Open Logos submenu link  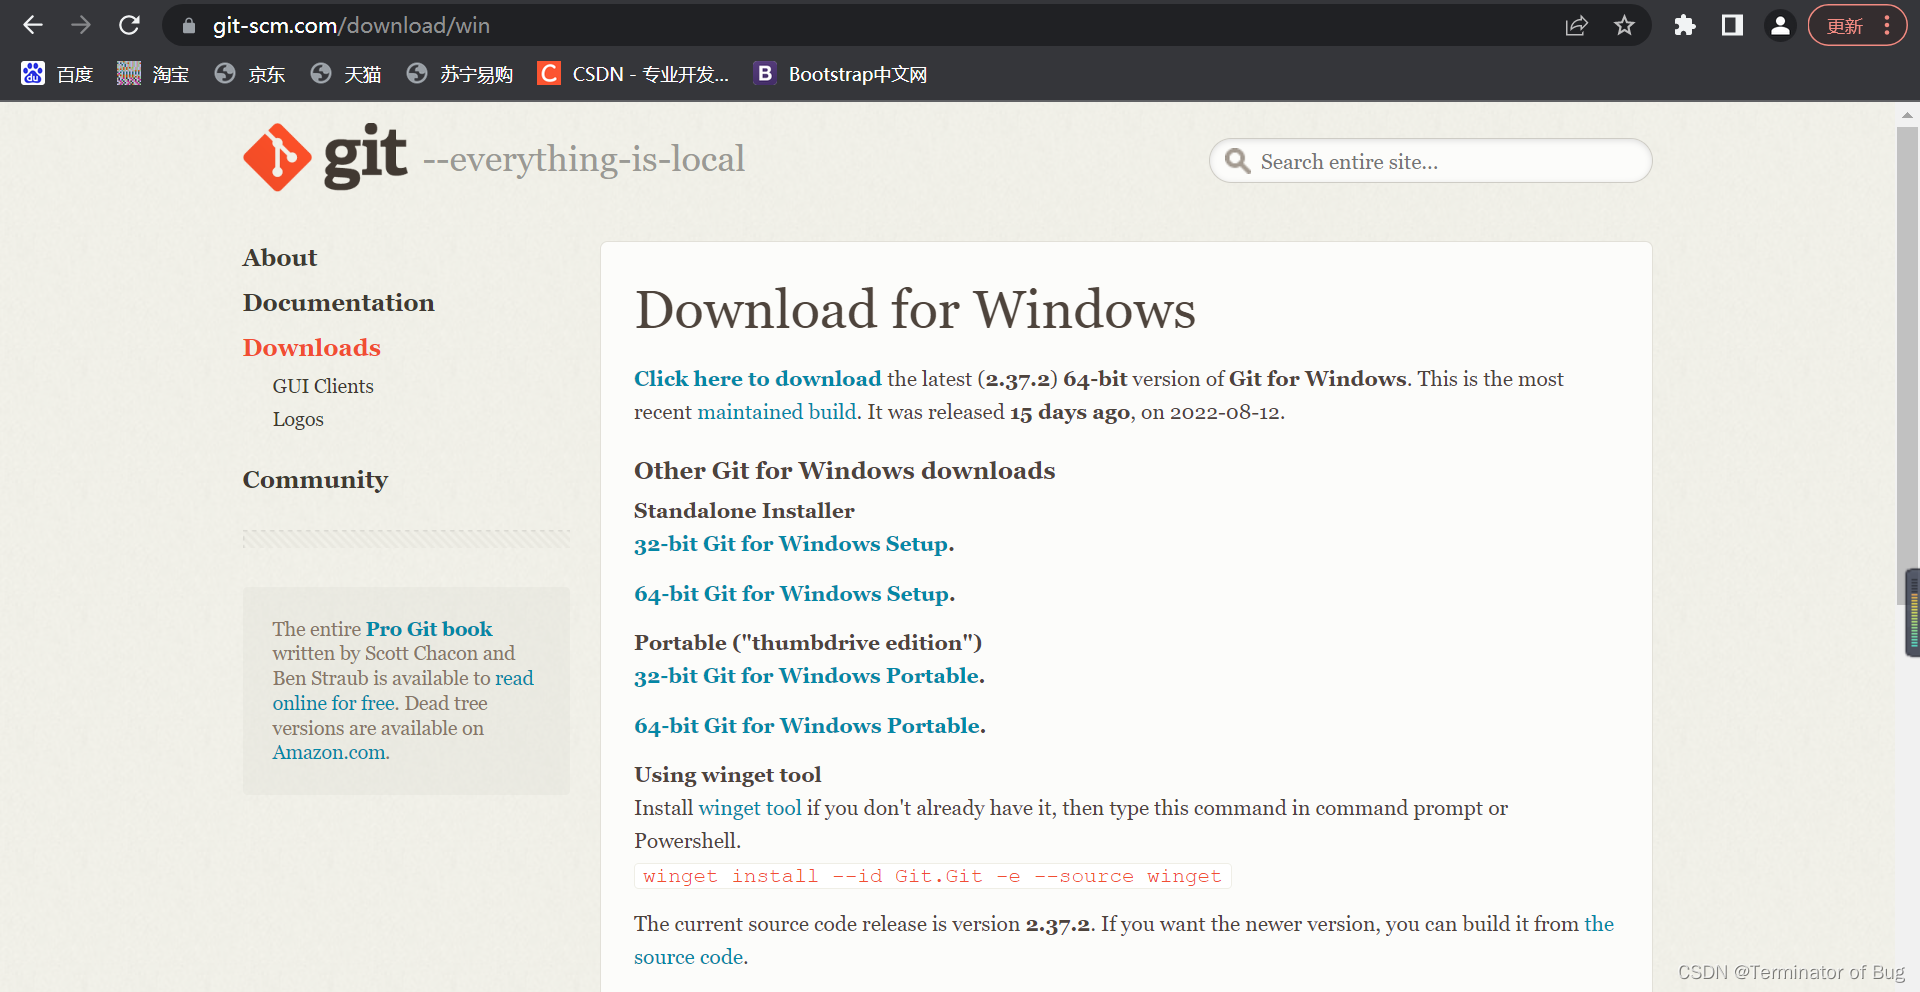298,419
